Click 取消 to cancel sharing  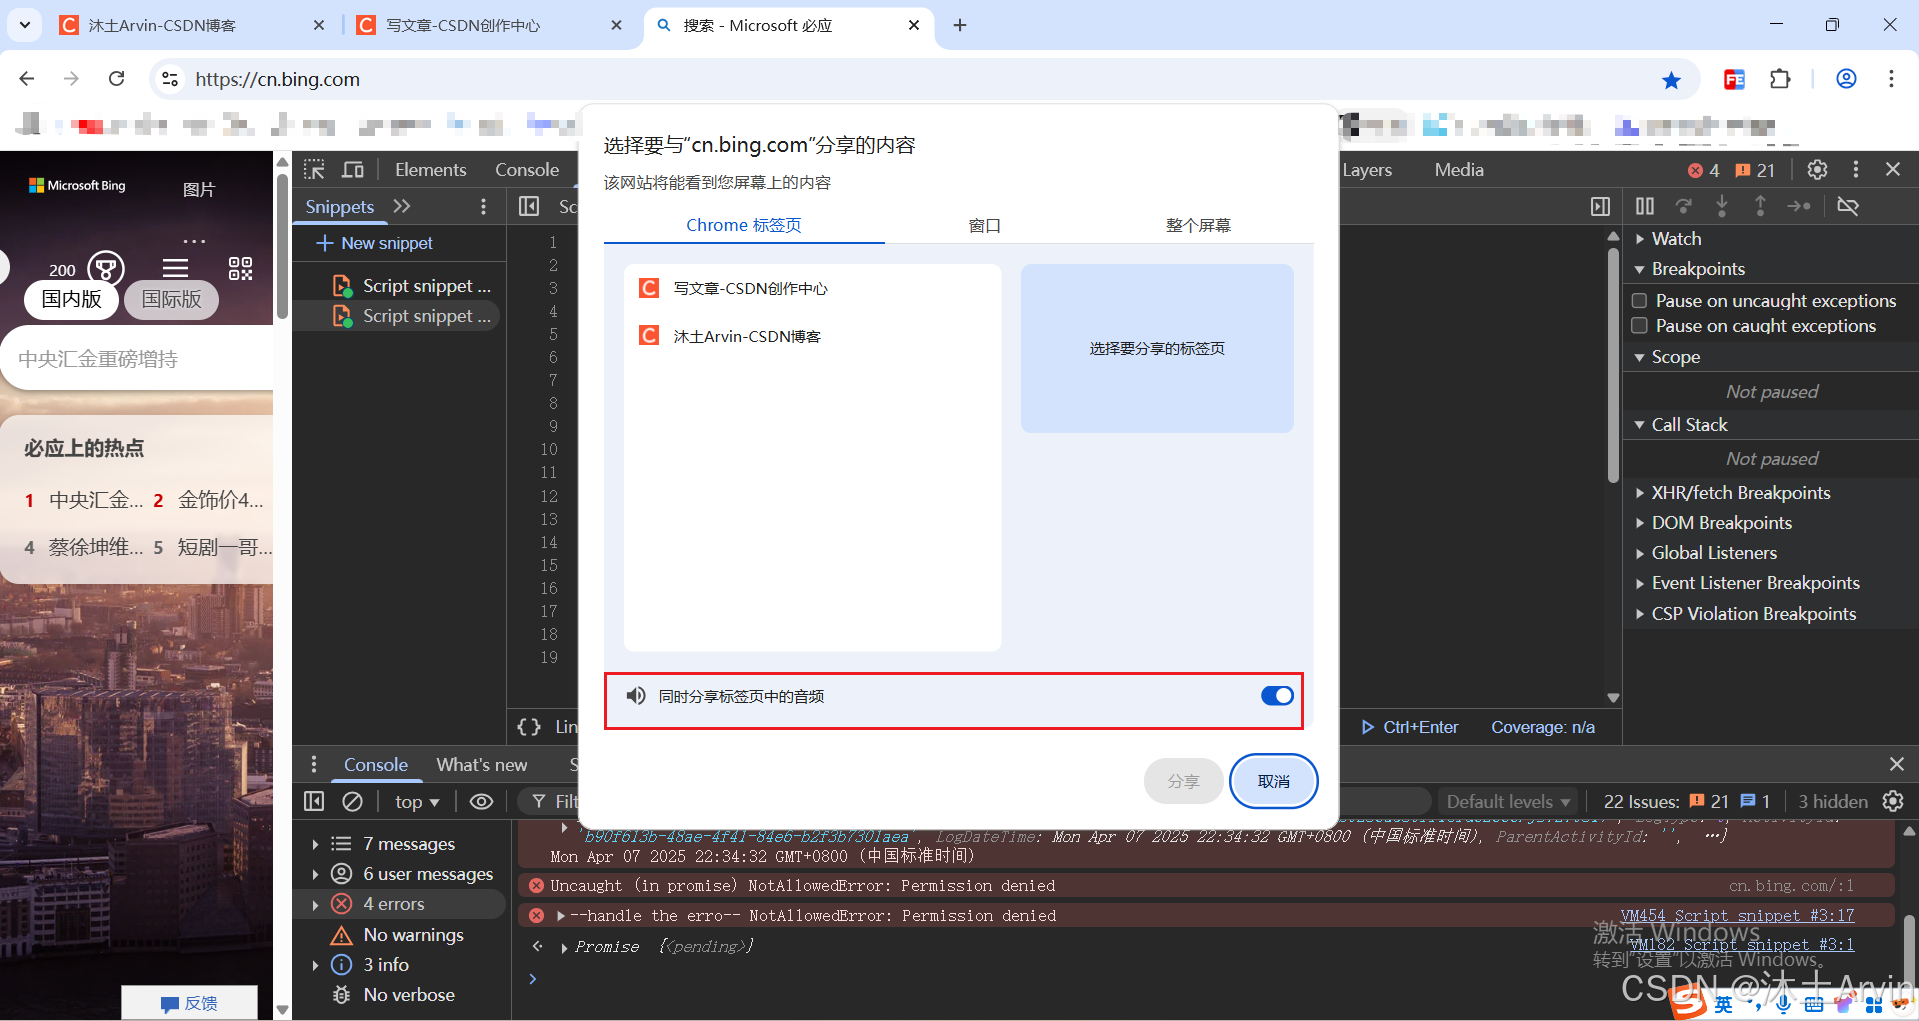pyautogui.click(x=1273, y=781)
